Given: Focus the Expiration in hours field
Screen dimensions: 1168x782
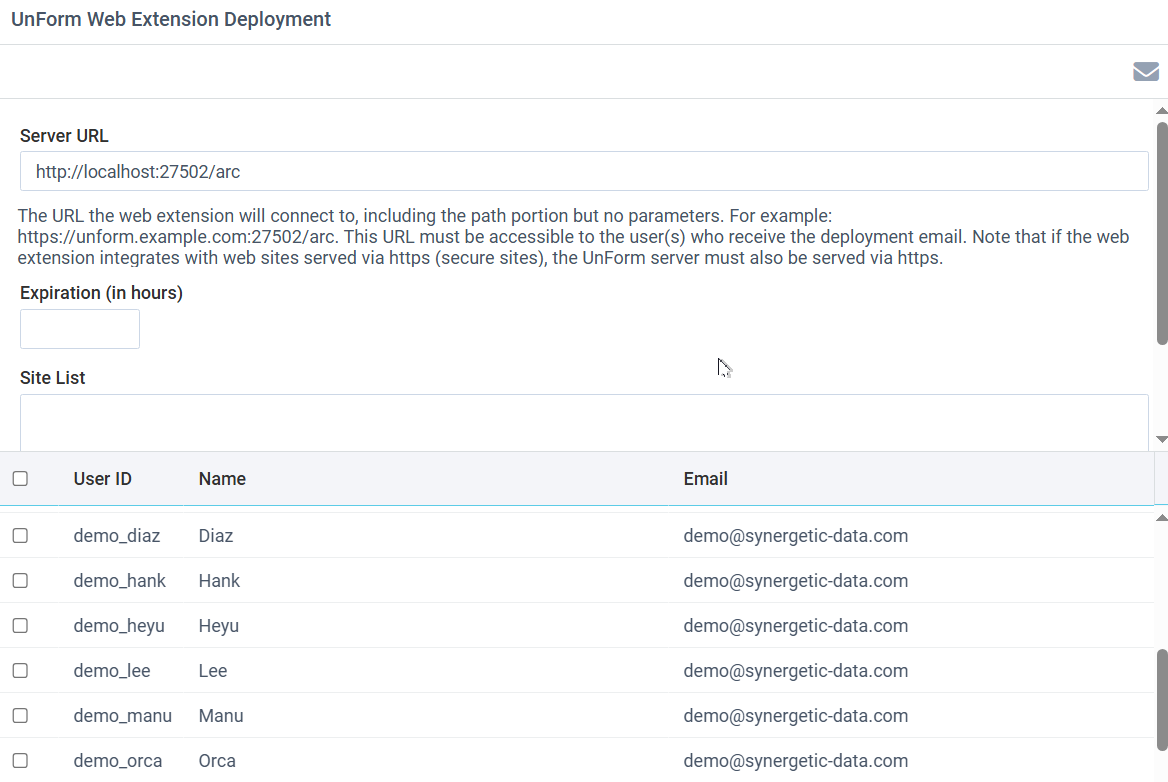Looking at the screenshot, I should [80, 329].
